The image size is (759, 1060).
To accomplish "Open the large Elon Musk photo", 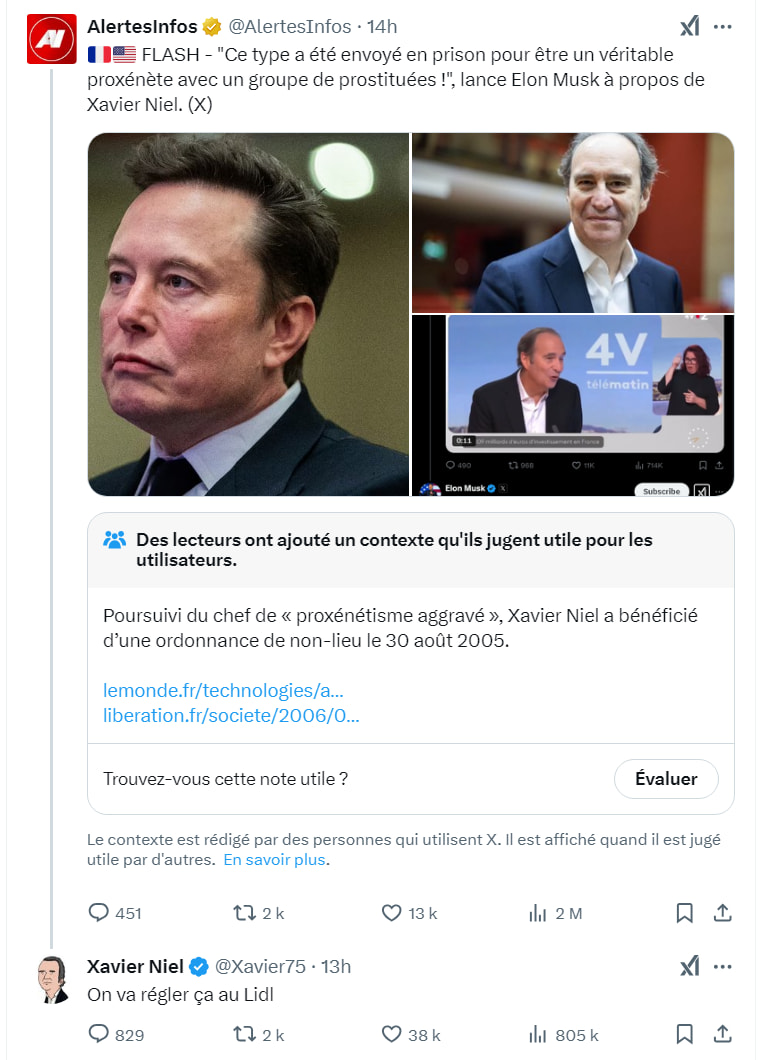I will pos(248,314).
